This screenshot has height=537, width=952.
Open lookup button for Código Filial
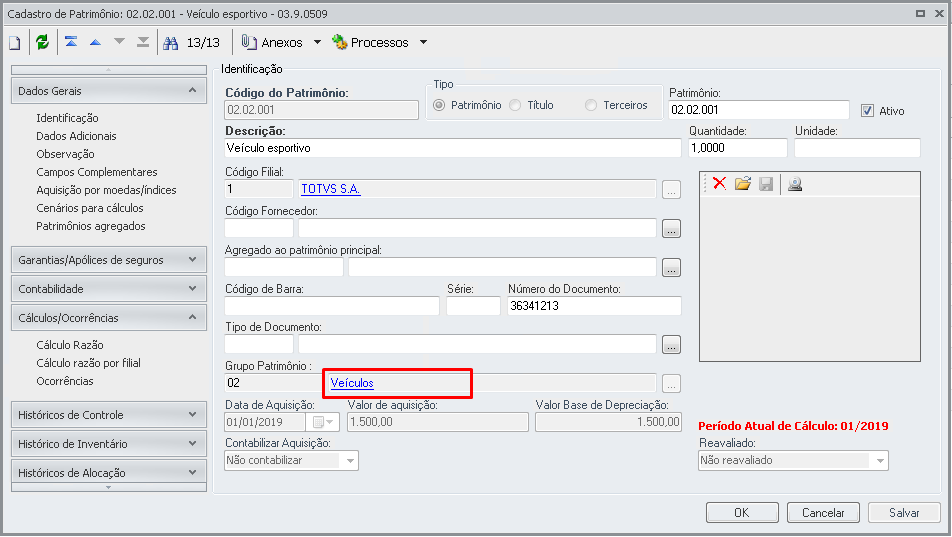(671, 190)
